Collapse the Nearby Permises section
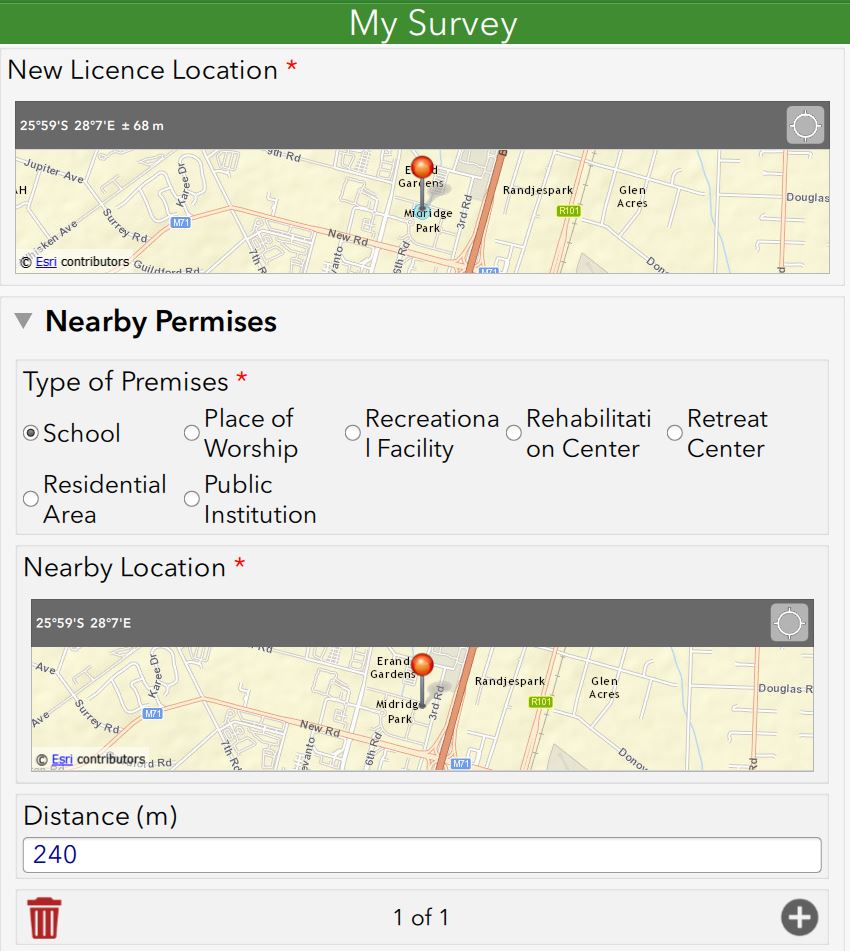850x951 pixels. [x=23, y=322]
